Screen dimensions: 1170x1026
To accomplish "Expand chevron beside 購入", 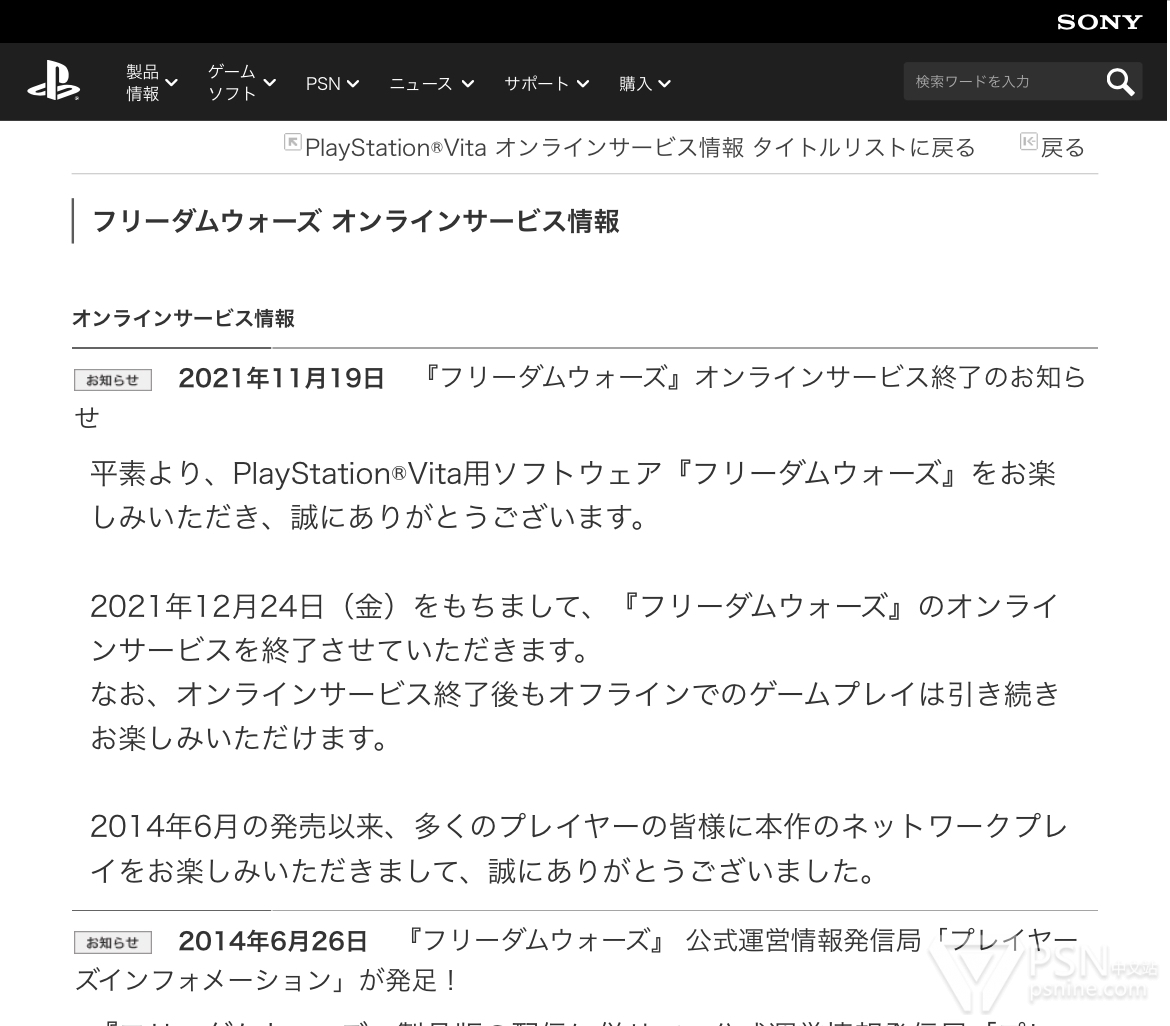I will pyautogui.click(x=664, y=84).
